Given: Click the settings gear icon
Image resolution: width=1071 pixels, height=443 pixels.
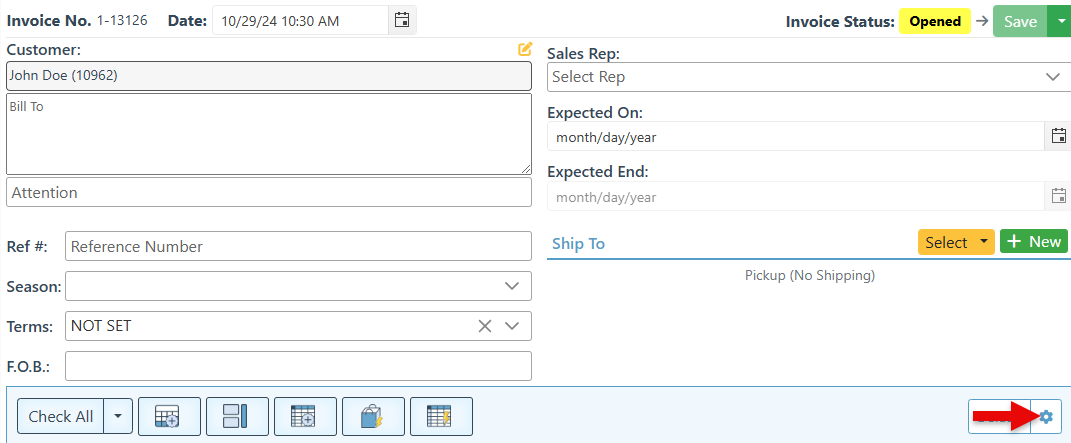Looking at the screenshot, I should pos(1046,416).
